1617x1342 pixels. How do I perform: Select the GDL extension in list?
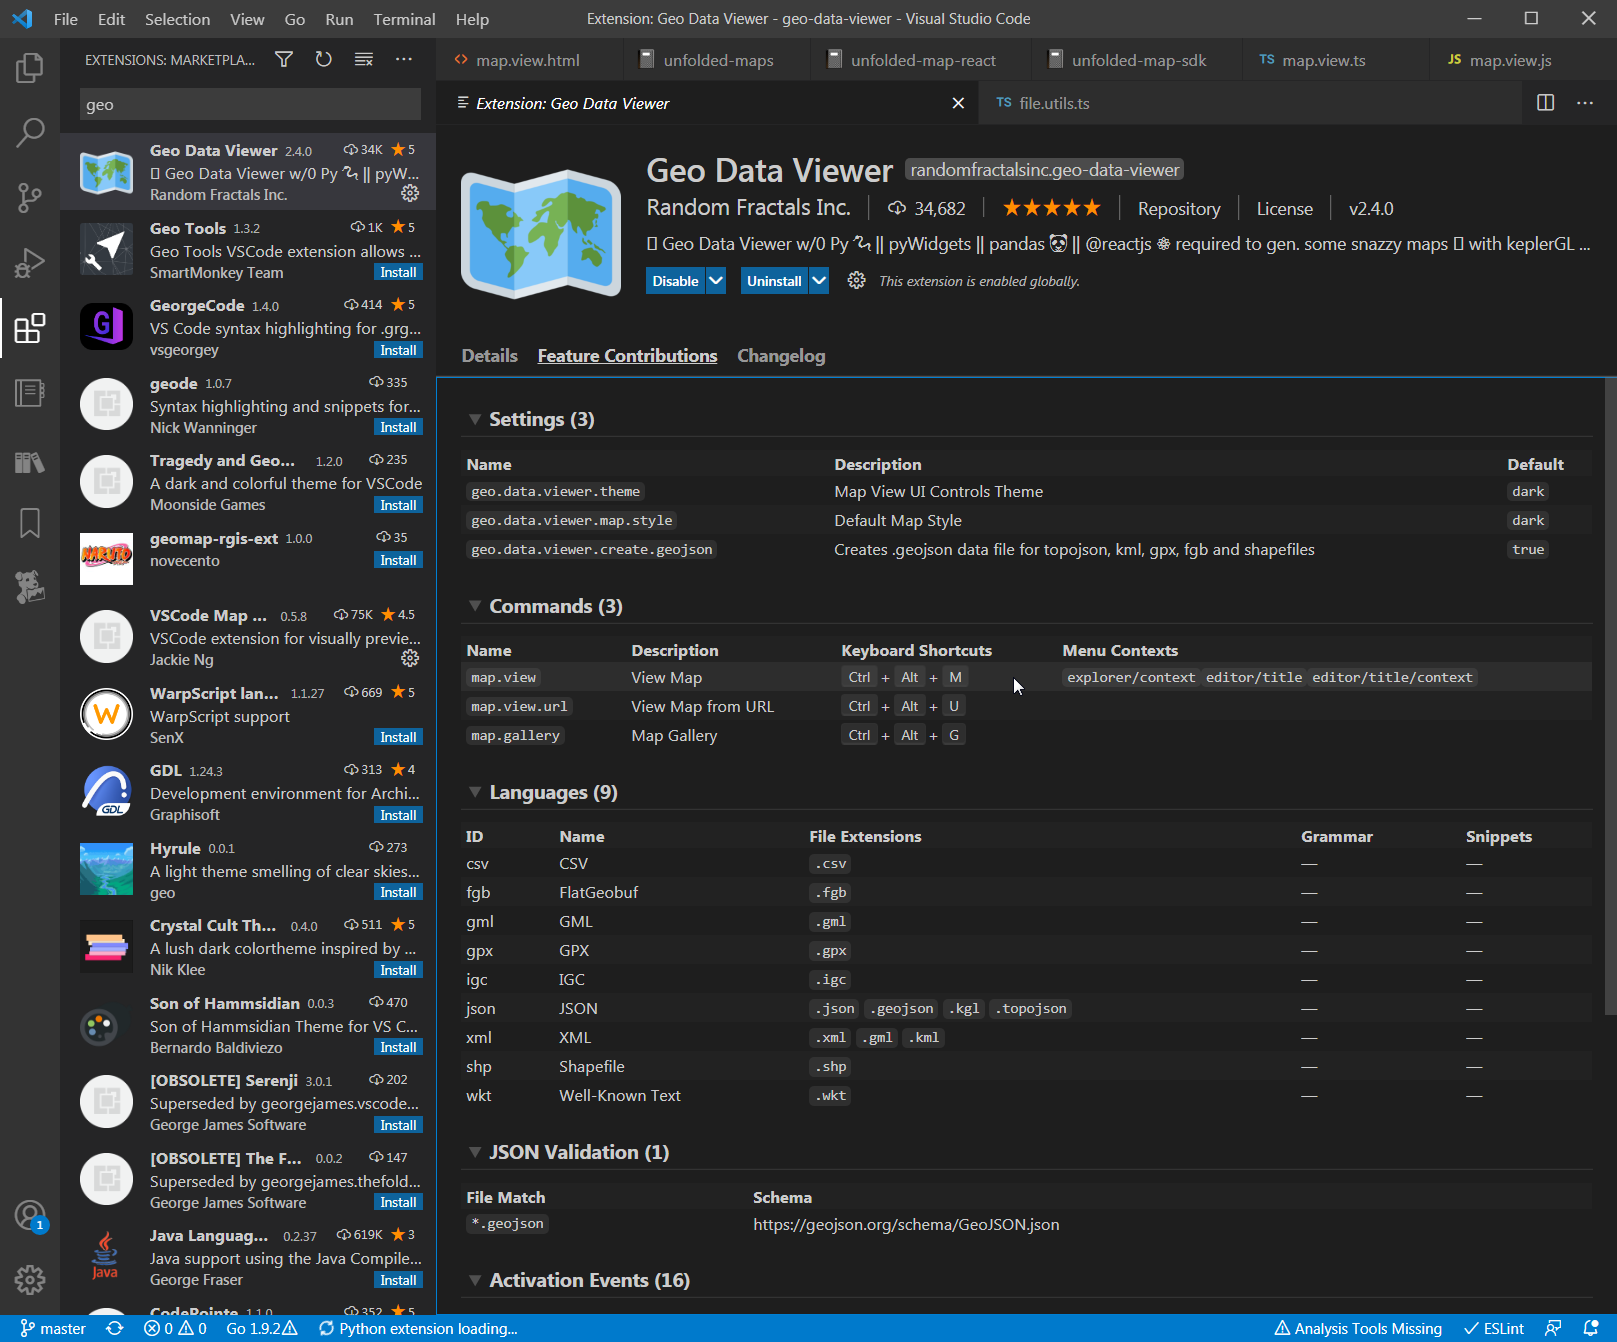(248, 792)
